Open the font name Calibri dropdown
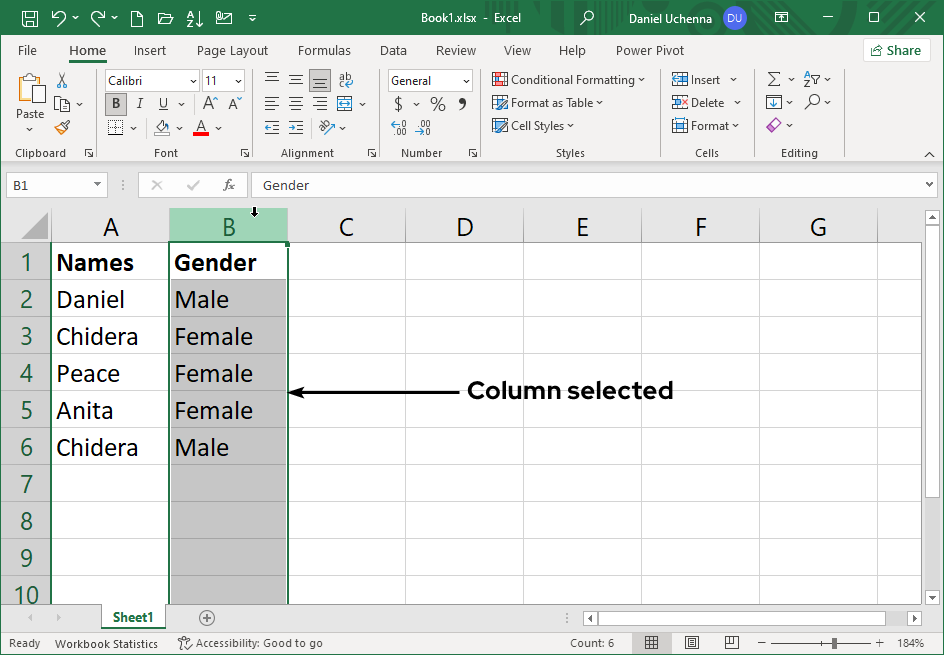 (x=193, y=81)
